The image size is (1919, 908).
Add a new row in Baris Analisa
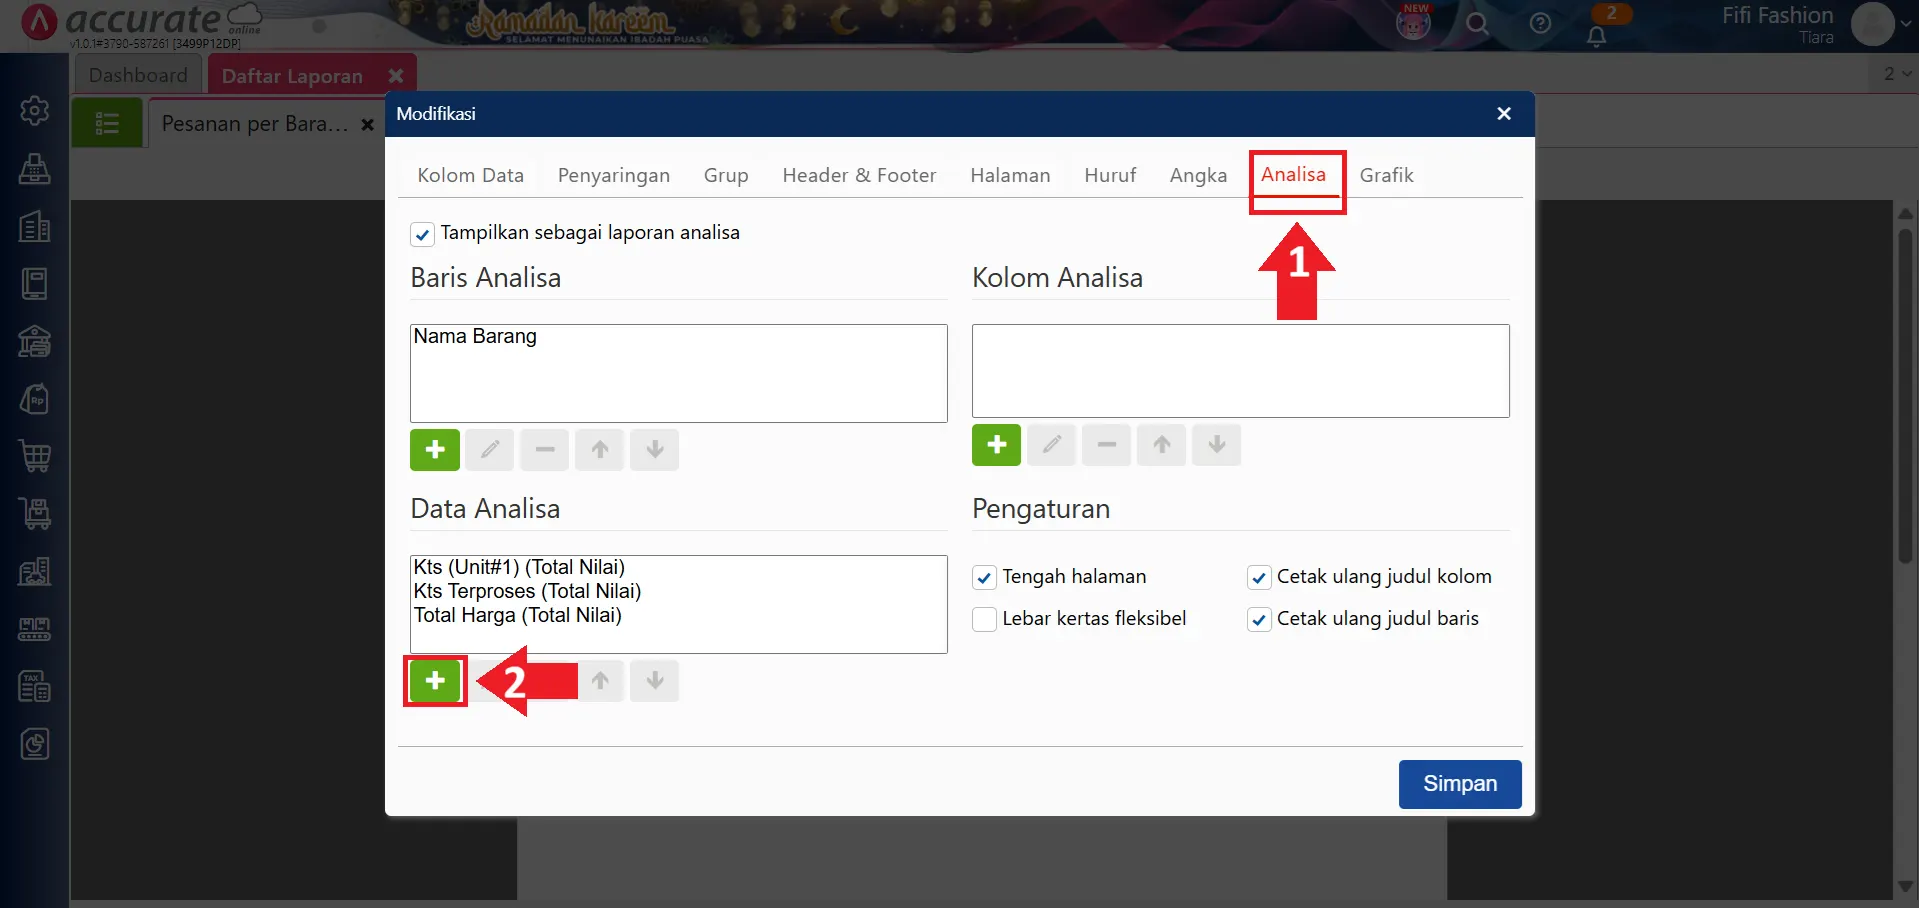(435, 450)
